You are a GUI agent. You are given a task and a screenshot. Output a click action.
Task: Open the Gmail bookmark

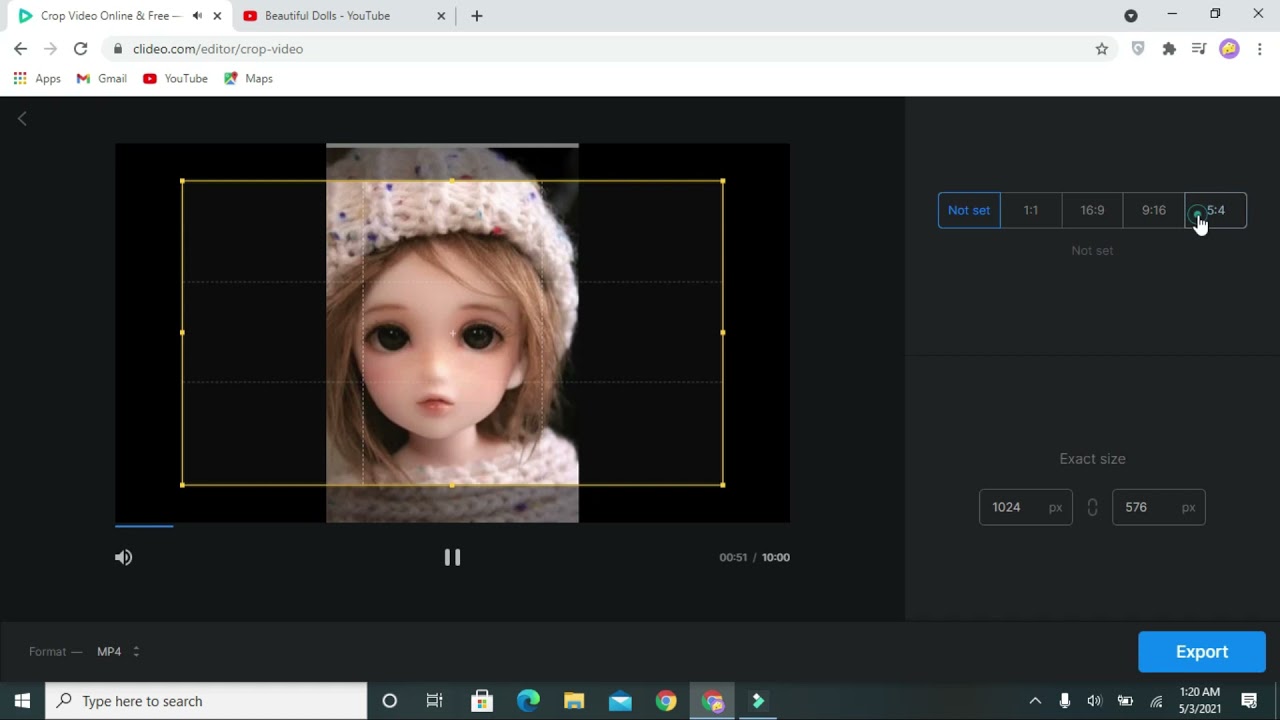[102, 78]
